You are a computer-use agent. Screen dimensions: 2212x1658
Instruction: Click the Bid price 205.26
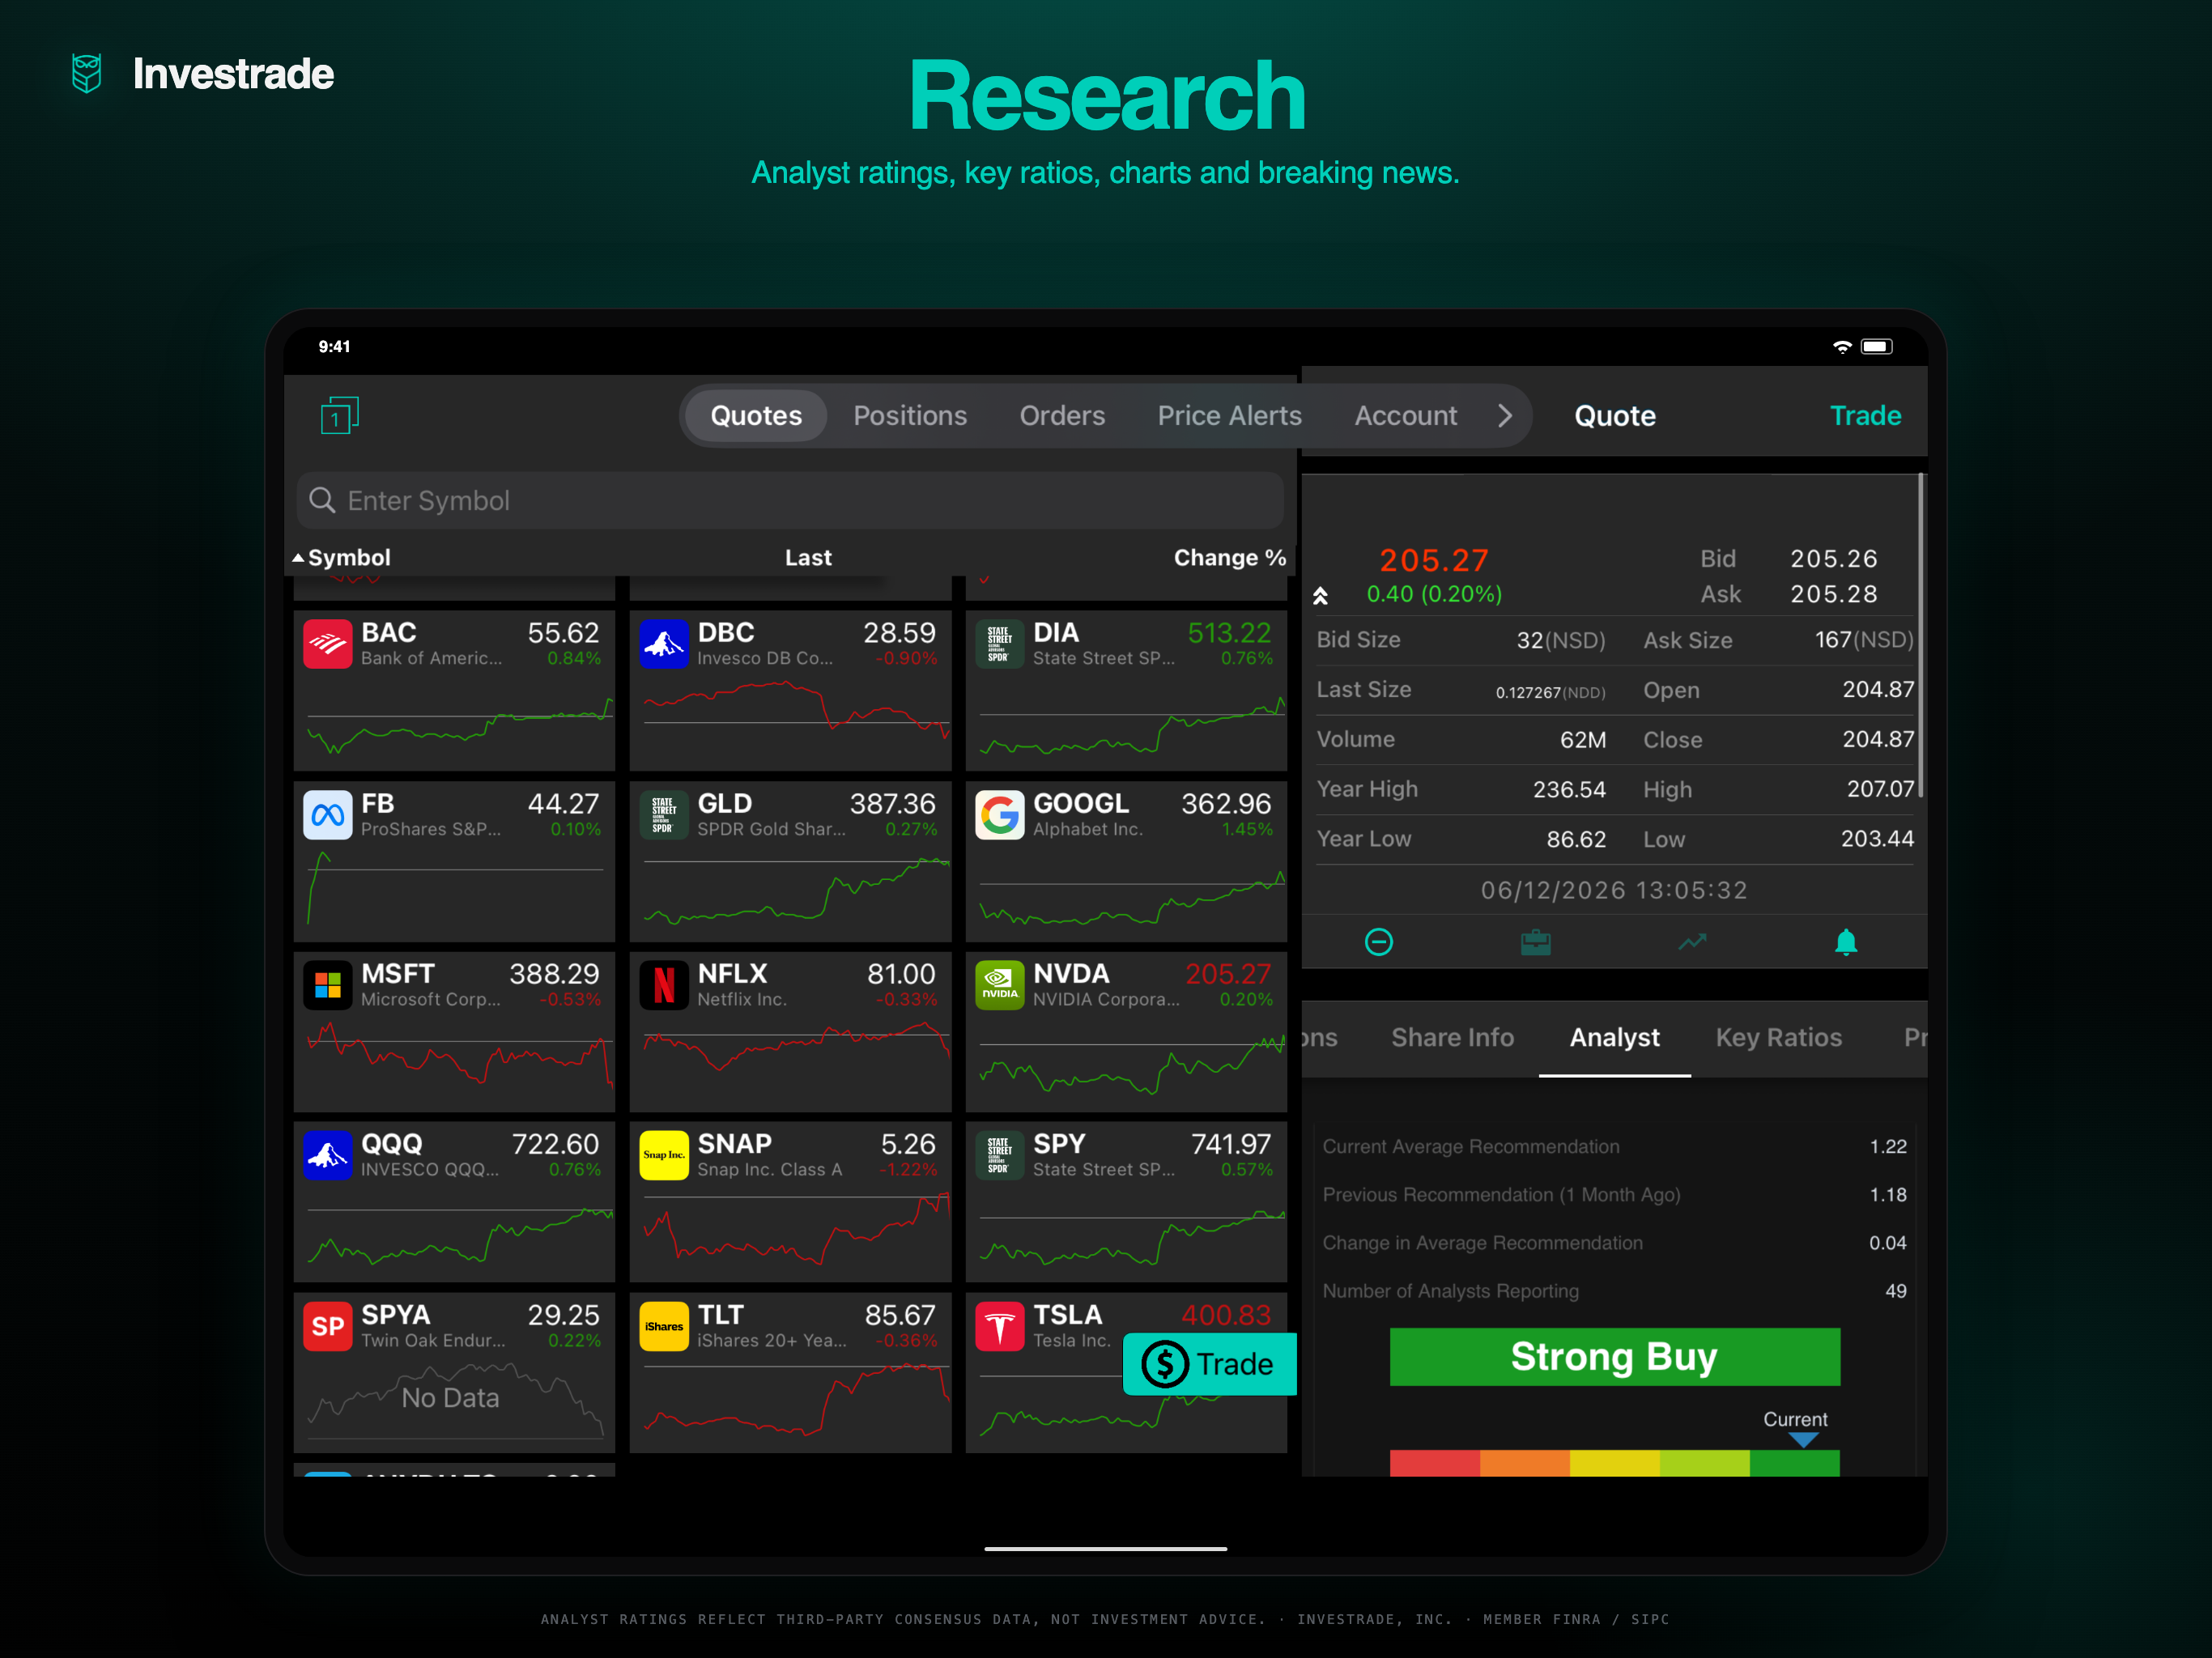click(x=1833, y=558)
